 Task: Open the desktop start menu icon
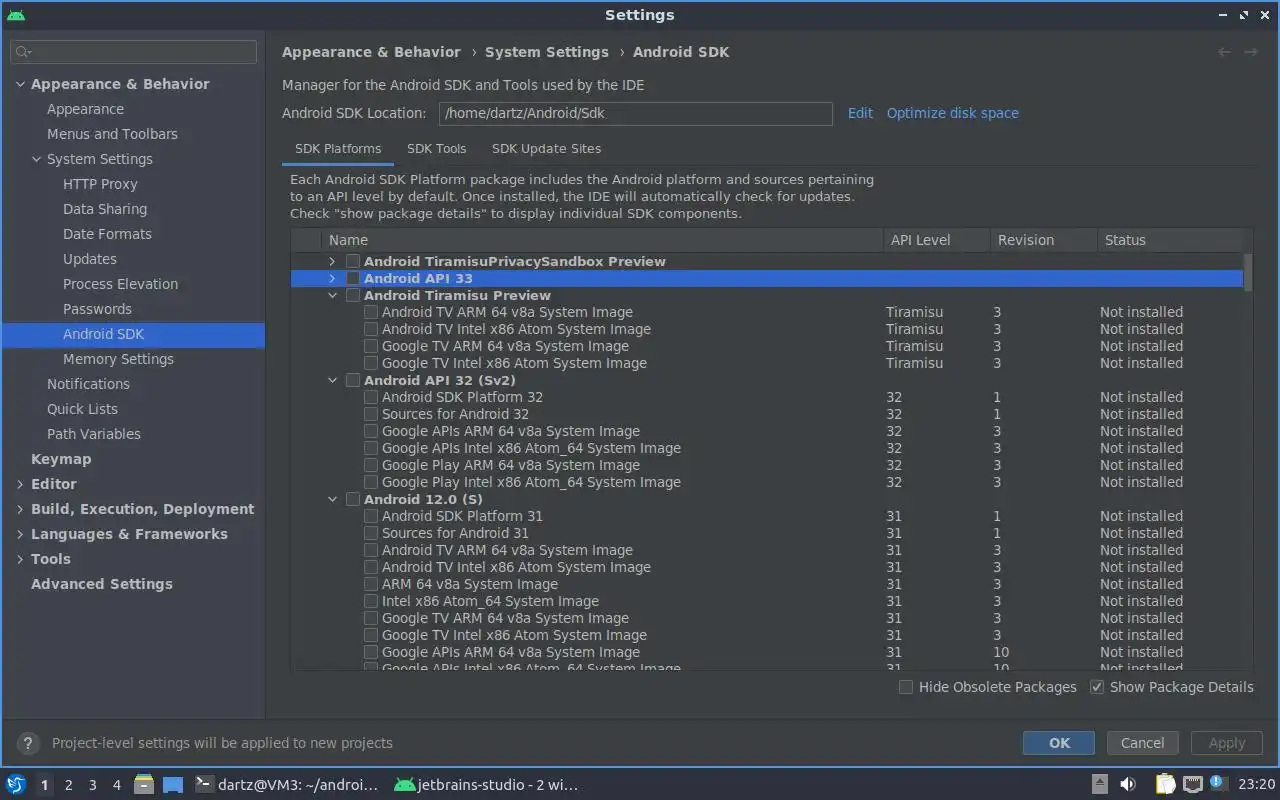pos(16,784)
